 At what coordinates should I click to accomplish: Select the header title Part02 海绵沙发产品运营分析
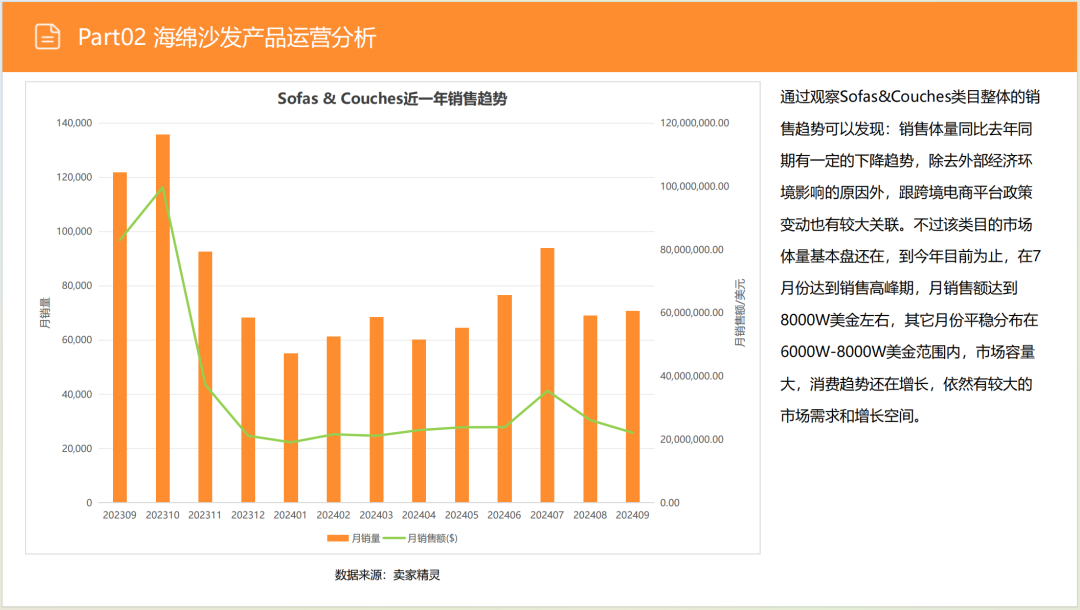point(227,37)
